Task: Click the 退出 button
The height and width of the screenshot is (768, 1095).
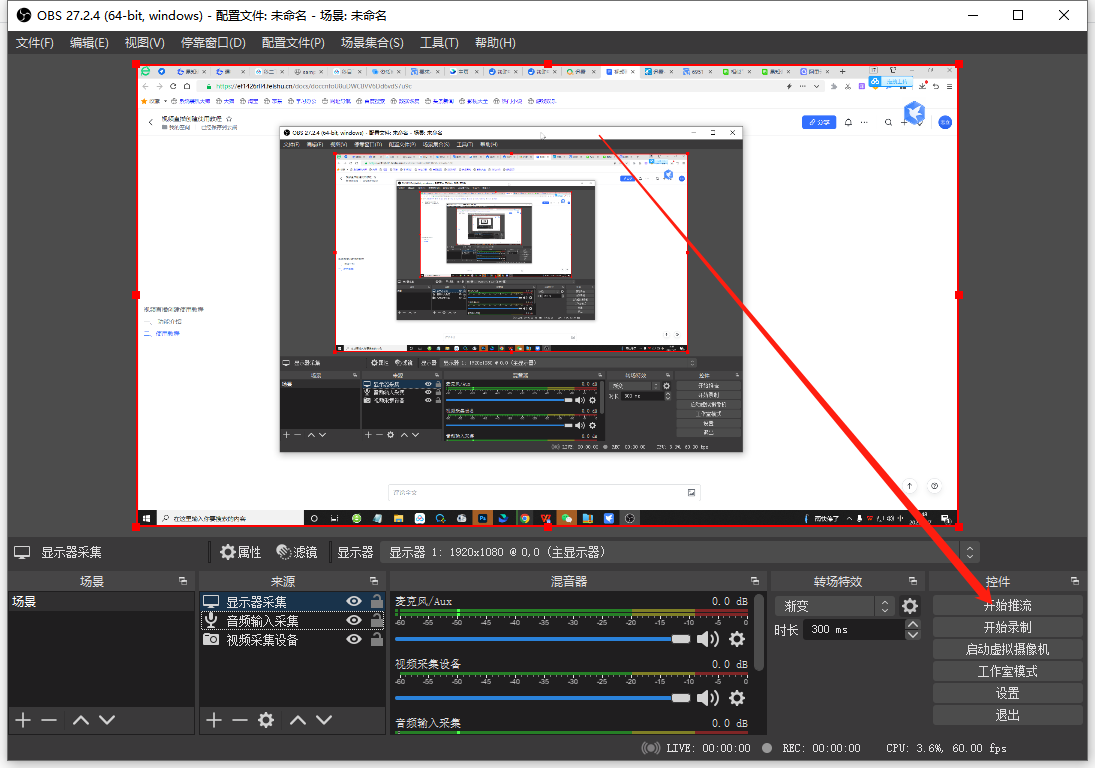Action: pos(1007,715)
